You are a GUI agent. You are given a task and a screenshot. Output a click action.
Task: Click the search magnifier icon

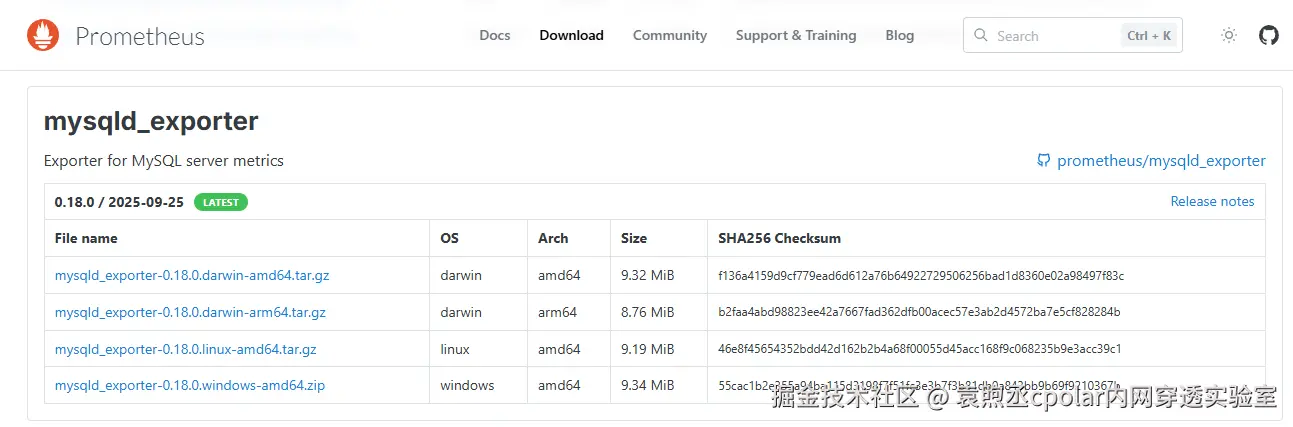(981, 36)
